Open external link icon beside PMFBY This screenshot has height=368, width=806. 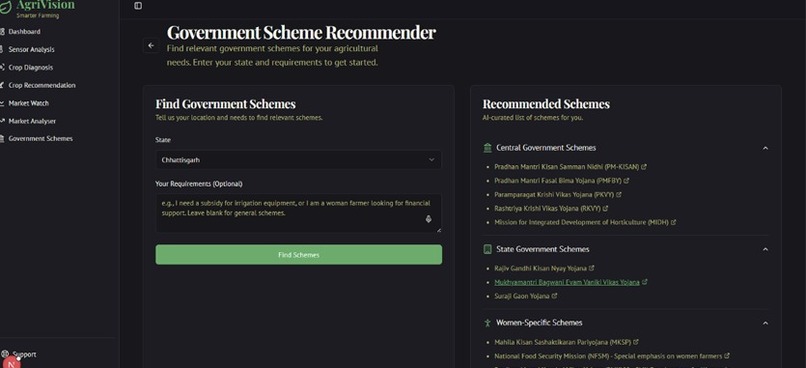tap(627, 180)
